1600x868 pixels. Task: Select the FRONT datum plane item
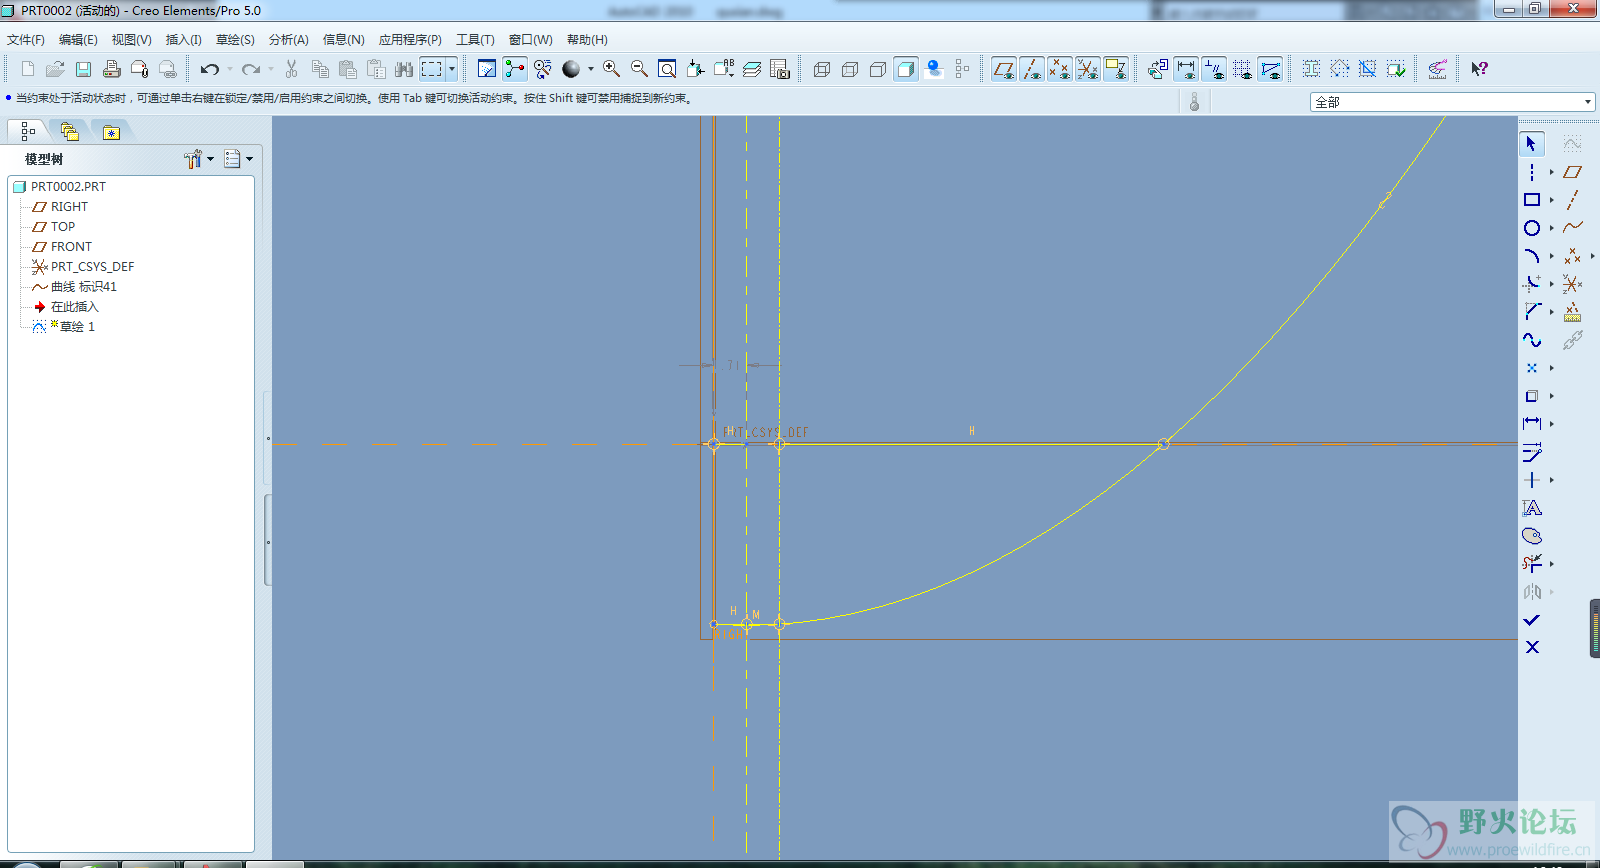(71, 247)
